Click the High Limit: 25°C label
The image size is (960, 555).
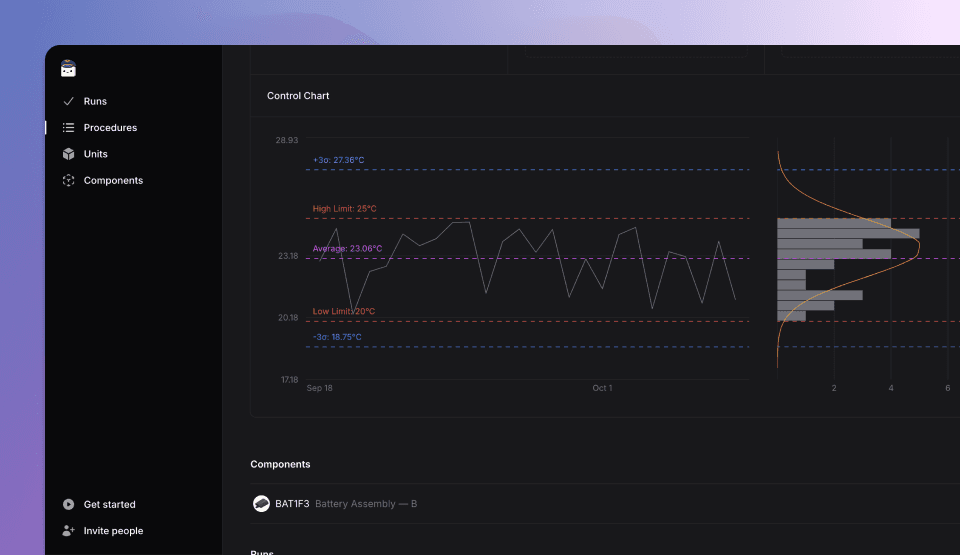(x=345, y=208)
